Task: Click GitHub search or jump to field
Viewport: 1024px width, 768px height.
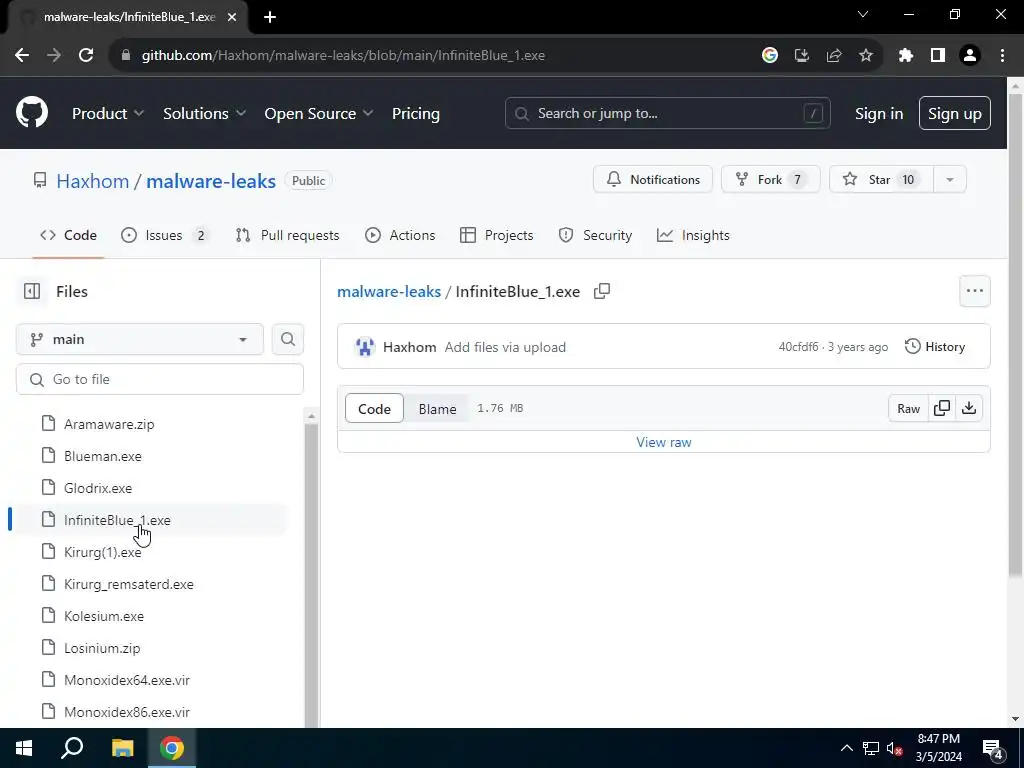Action: tap(667, 114)
